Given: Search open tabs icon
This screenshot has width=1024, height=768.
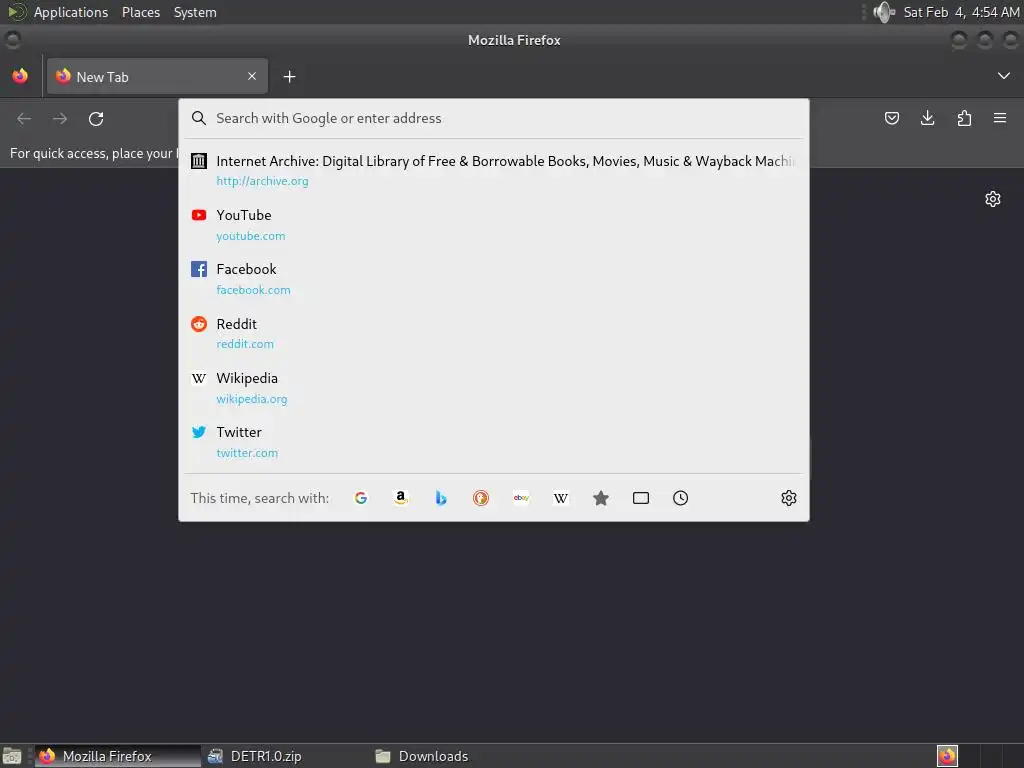Looking at the screenshot, I should (641, 498).
